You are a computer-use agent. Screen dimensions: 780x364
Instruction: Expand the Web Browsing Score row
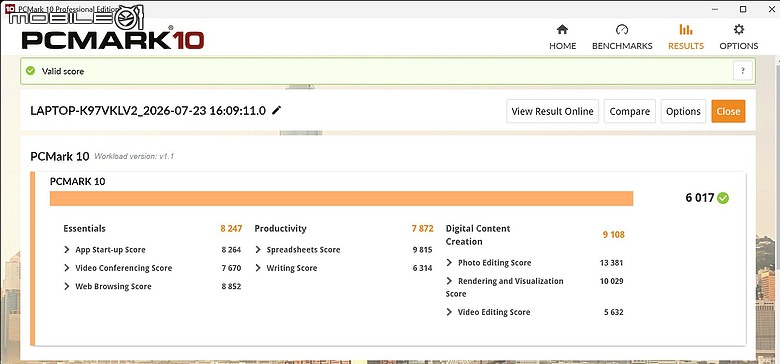click(67, 286)
